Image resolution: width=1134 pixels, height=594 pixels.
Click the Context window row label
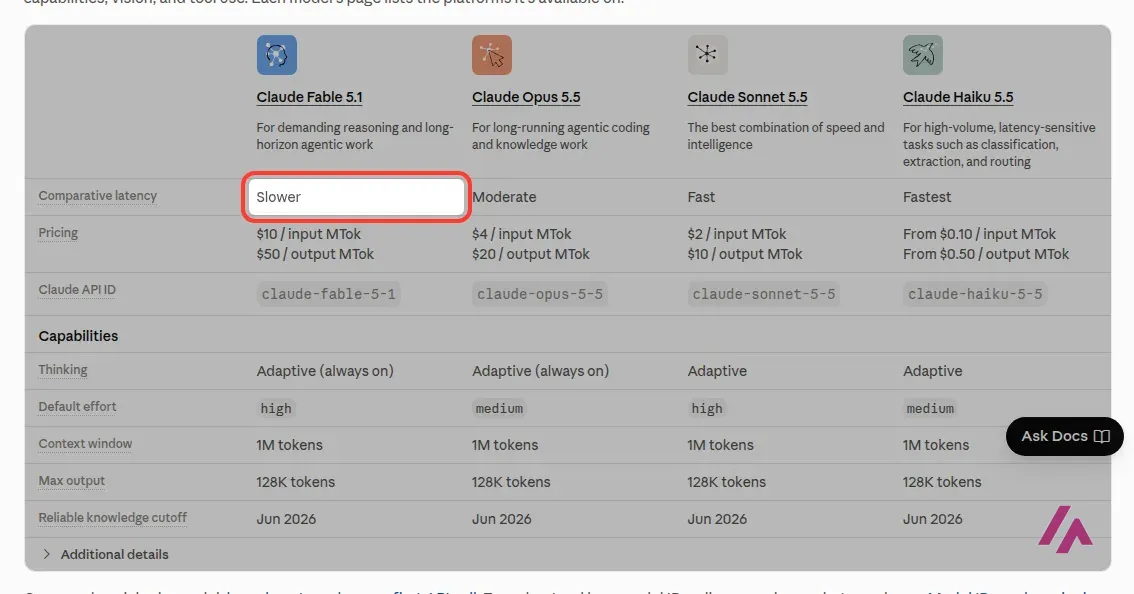85,444
